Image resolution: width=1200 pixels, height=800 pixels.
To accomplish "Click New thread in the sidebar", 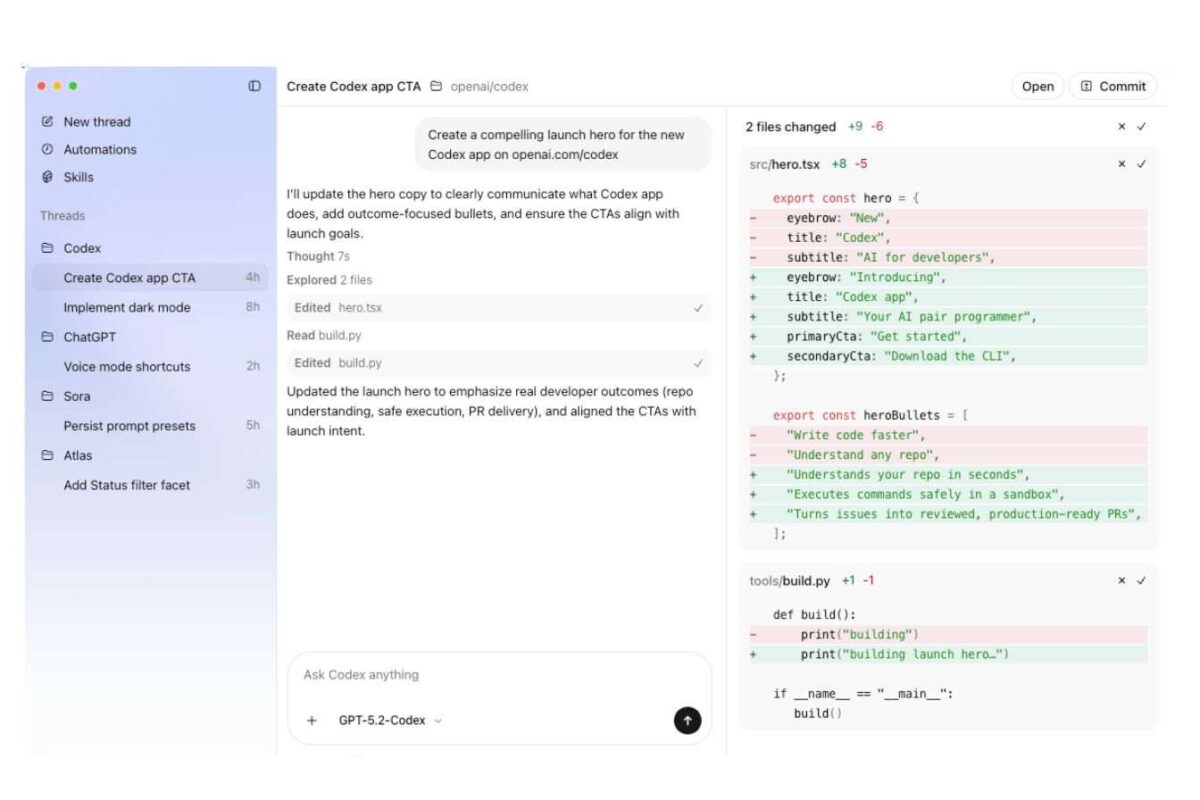I will (x=97, y=121).
